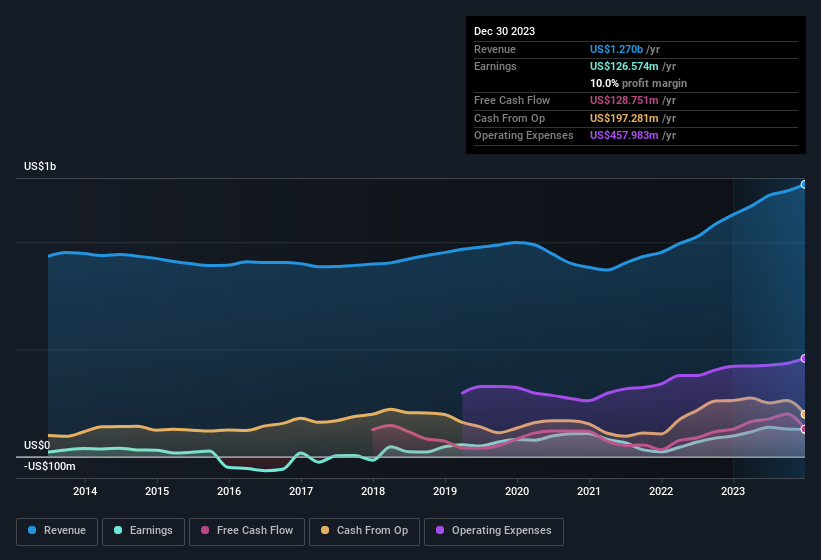Toggle the Earnings legend item

tap(144, 531)
